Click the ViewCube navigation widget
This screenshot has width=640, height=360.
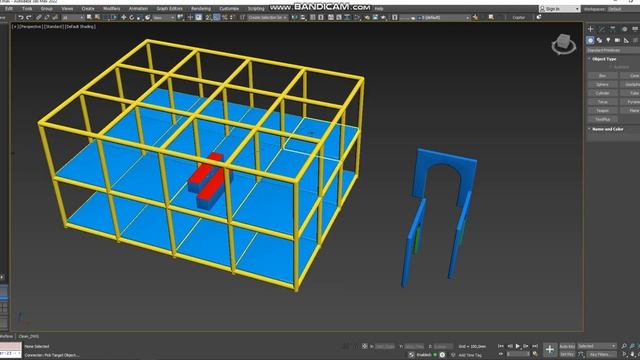564,44
